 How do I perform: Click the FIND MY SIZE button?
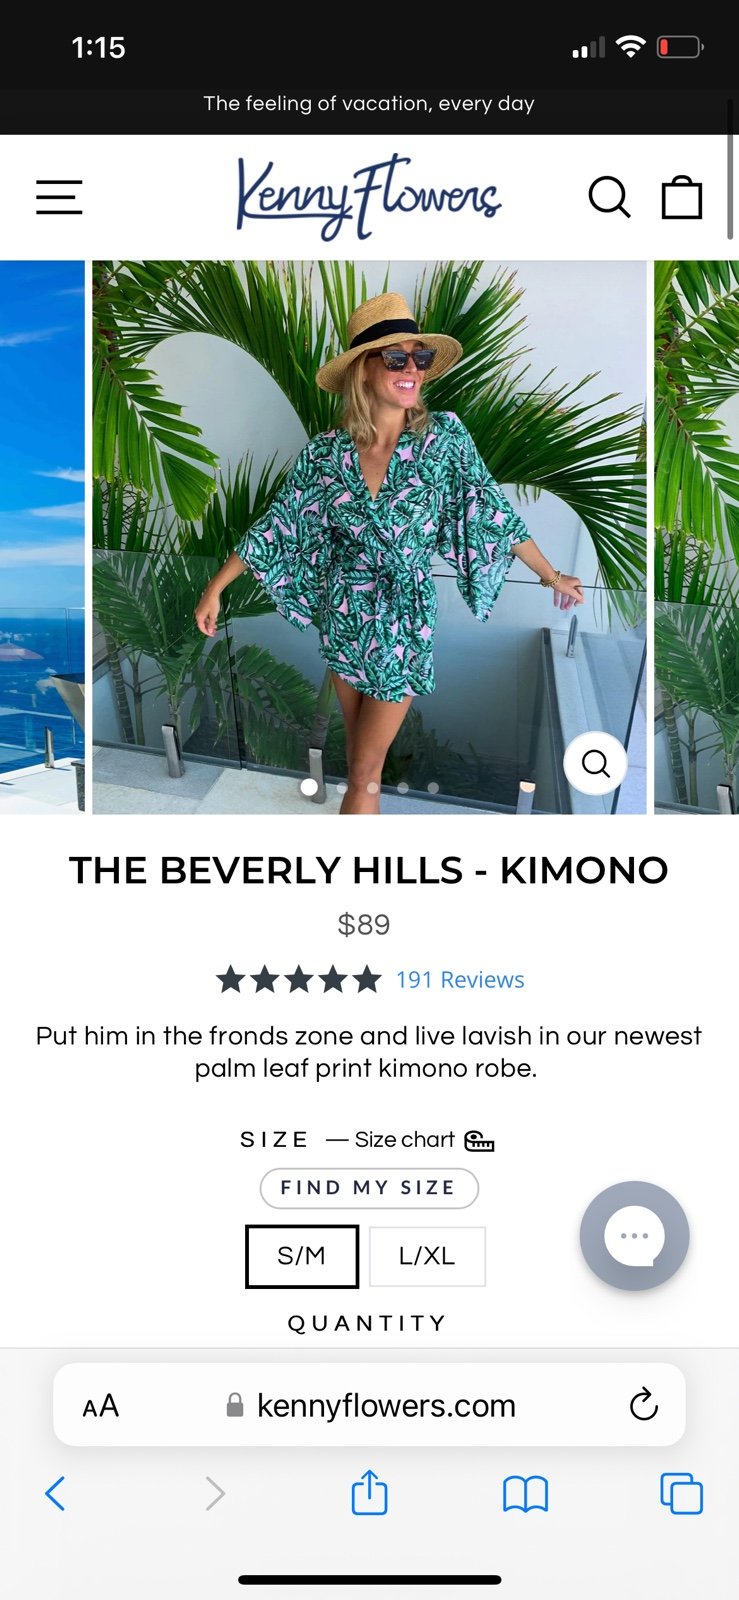[x=369, y=1188]
